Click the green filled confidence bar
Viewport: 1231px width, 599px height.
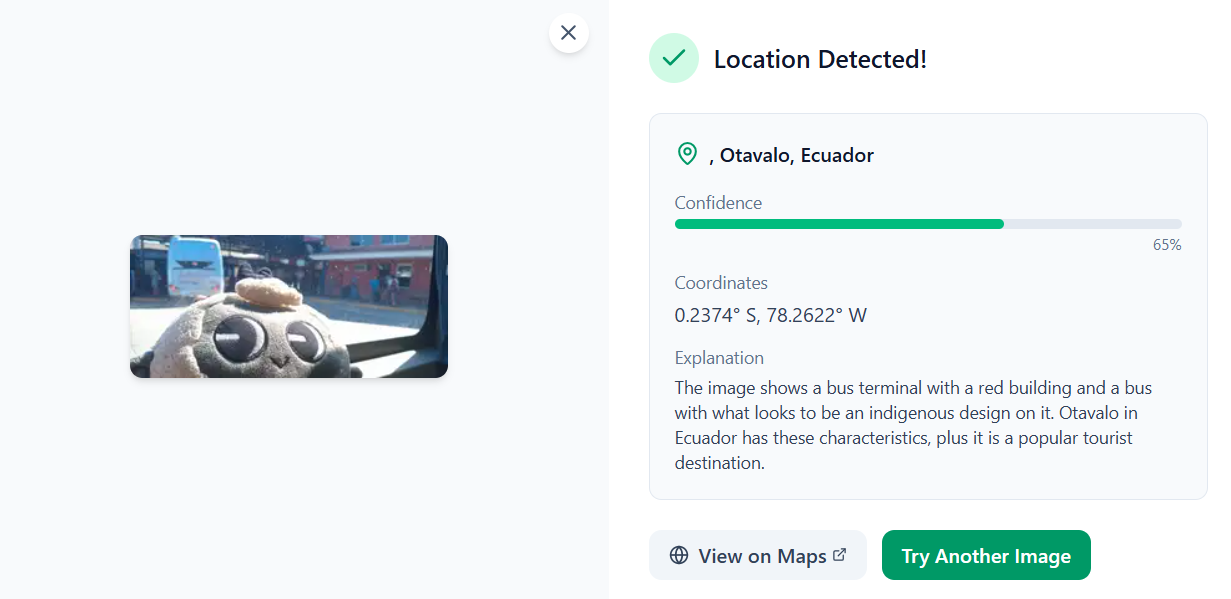(x=838, y=224)
